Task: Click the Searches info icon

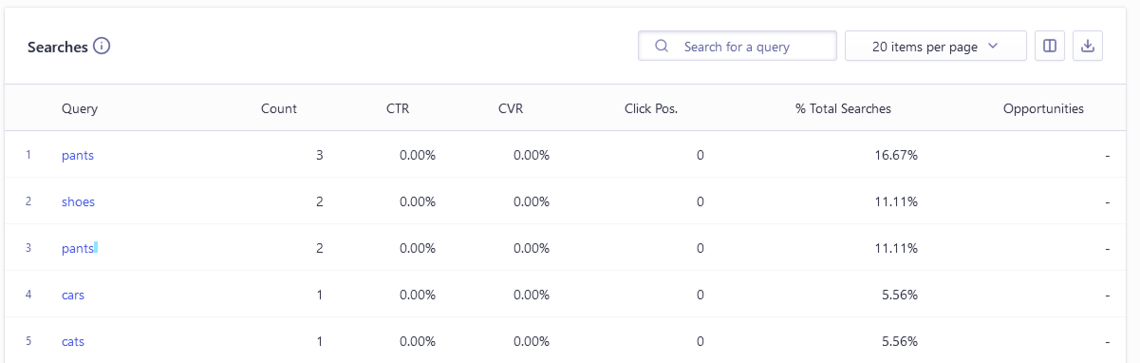Action: [x=102, y=47]
